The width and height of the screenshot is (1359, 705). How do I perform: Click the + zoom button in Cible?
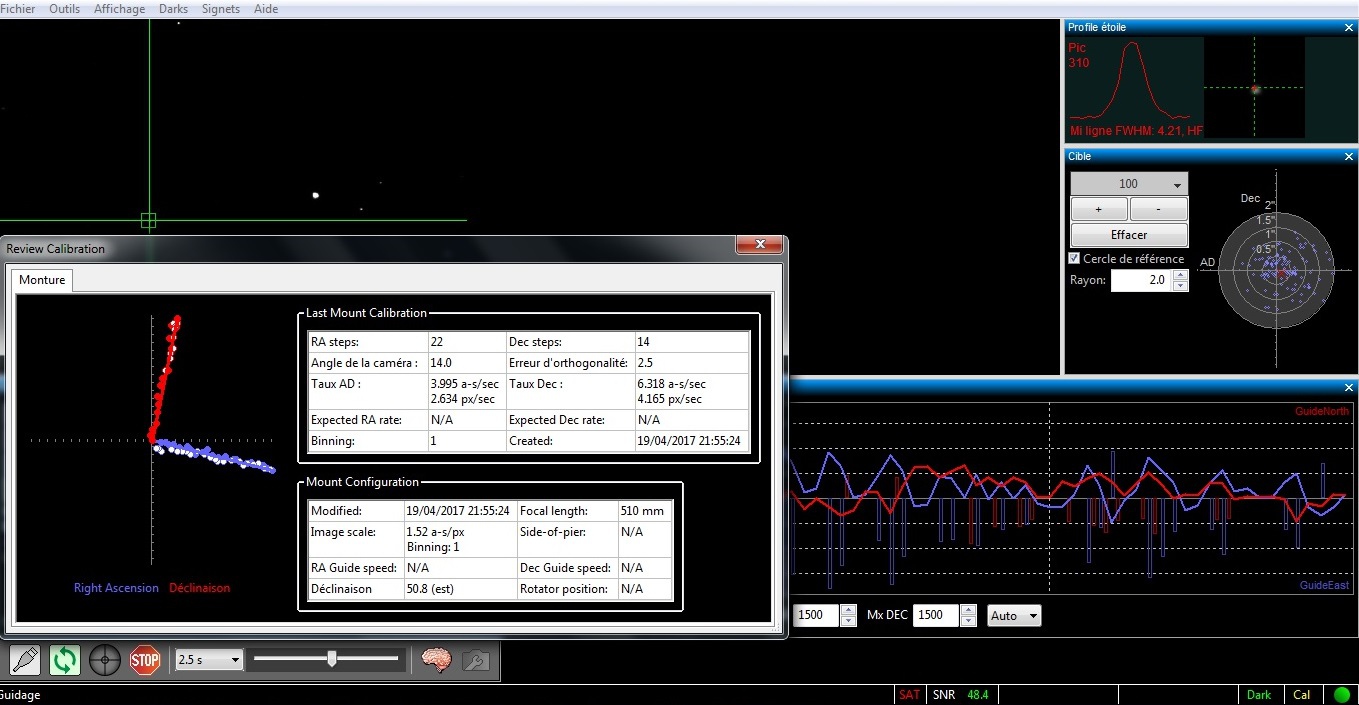point(1099,209)
